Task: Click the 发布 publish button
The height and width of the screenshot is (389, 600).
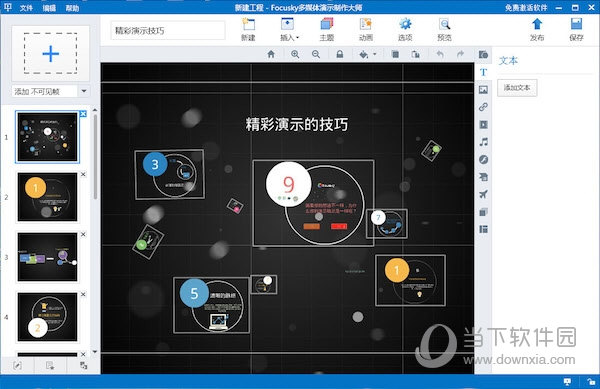Action: point(537,29)
